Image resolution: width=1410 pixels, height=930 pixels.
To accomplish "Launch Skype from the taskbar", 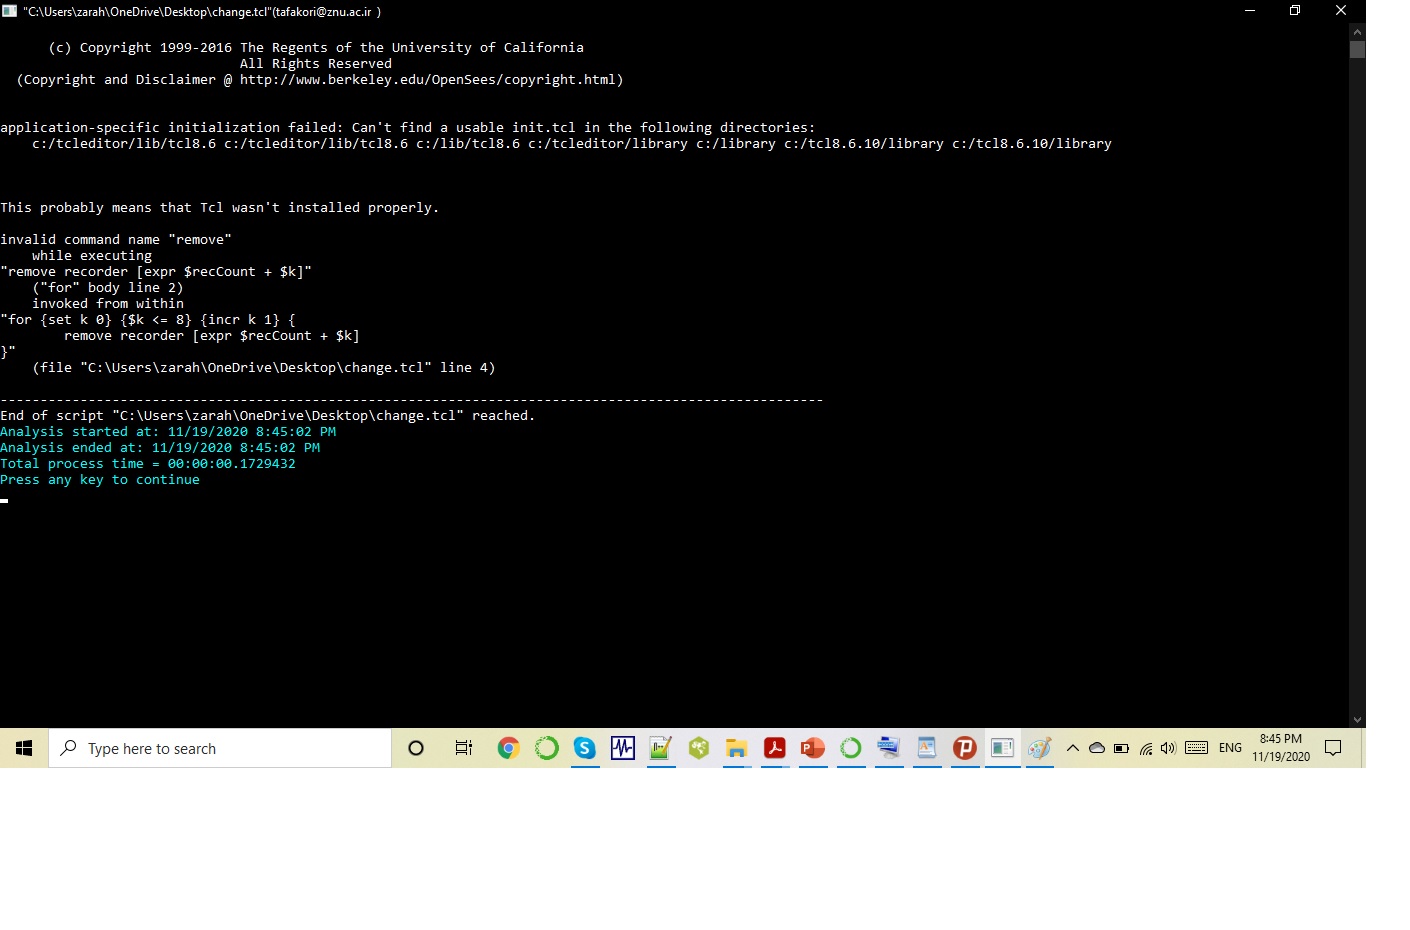I will [584, 748].
